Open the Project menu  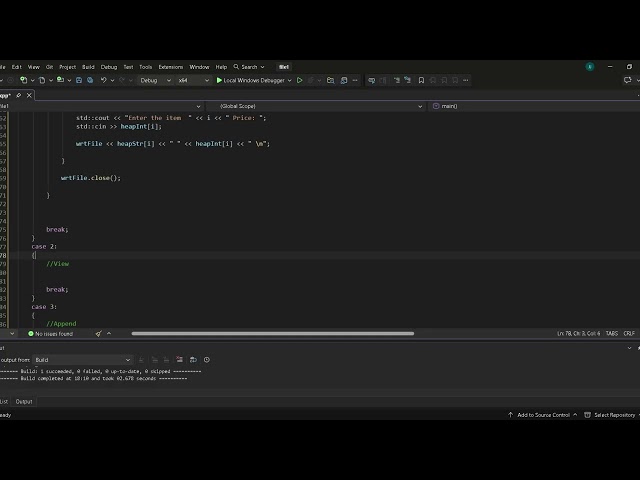67,67
